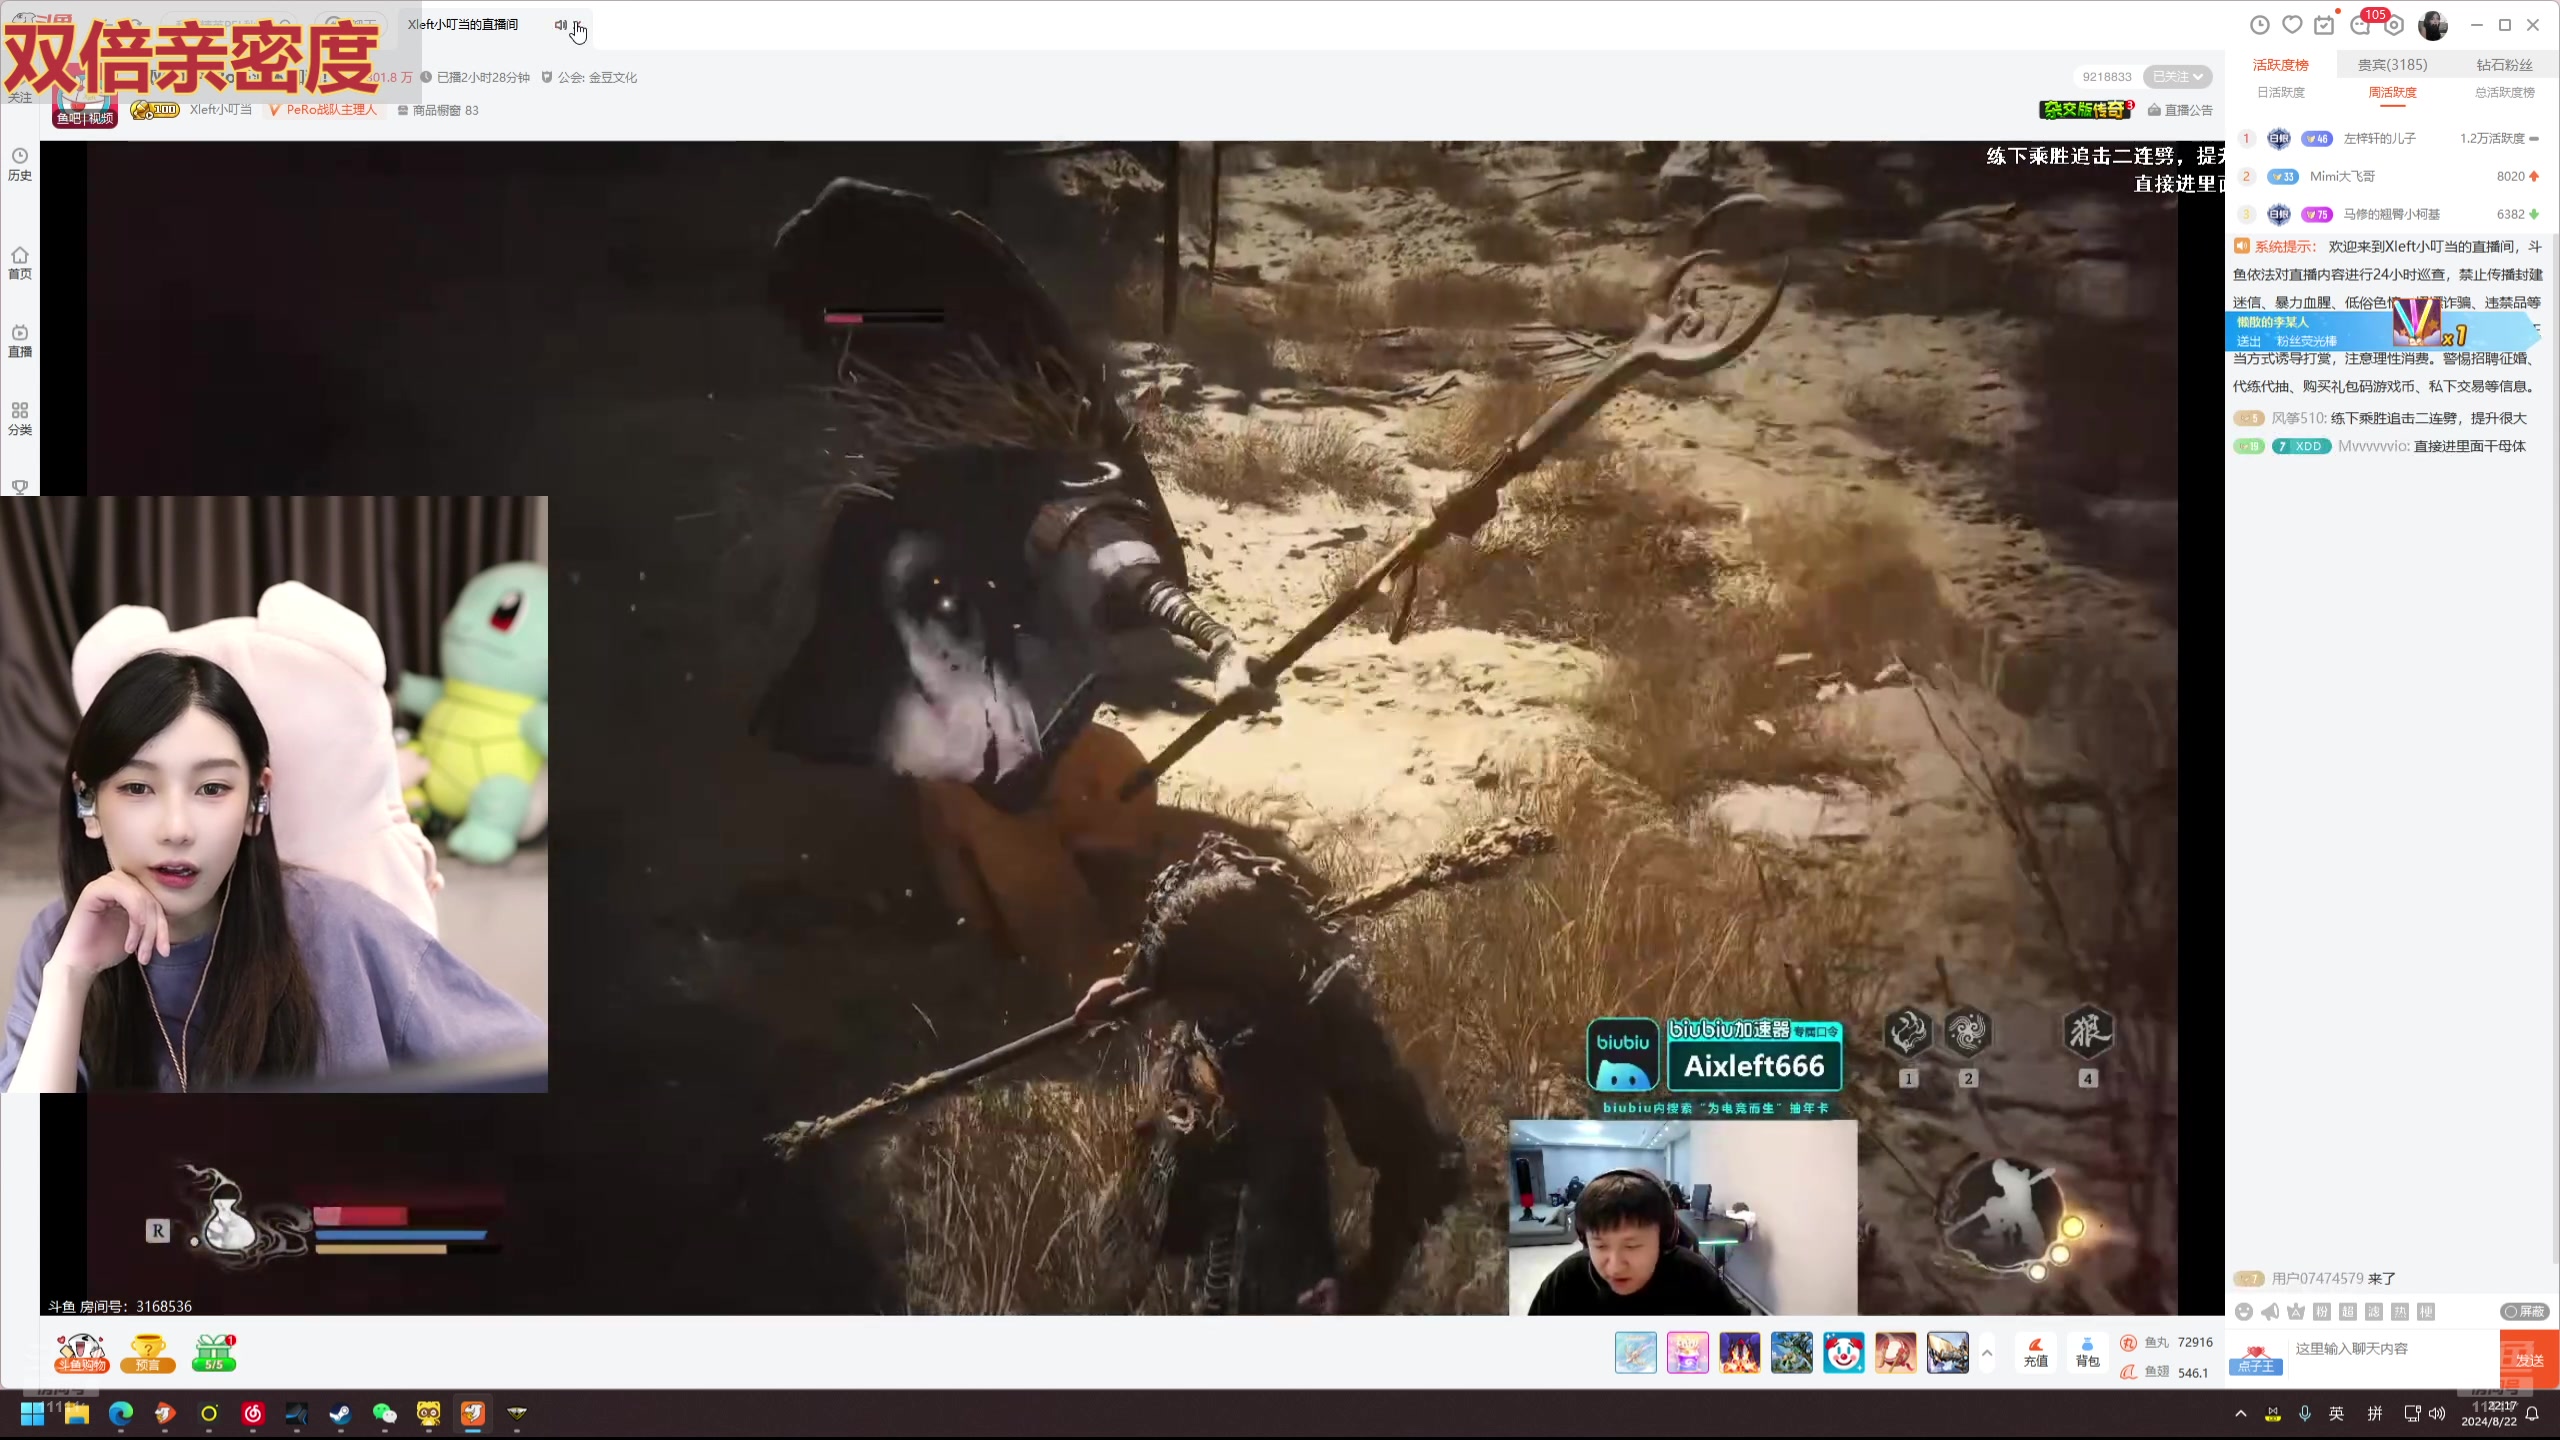This screenshot has height=1440, width=2560.
Task: Open followed channels heart icon
Action: click(2293, 25)
